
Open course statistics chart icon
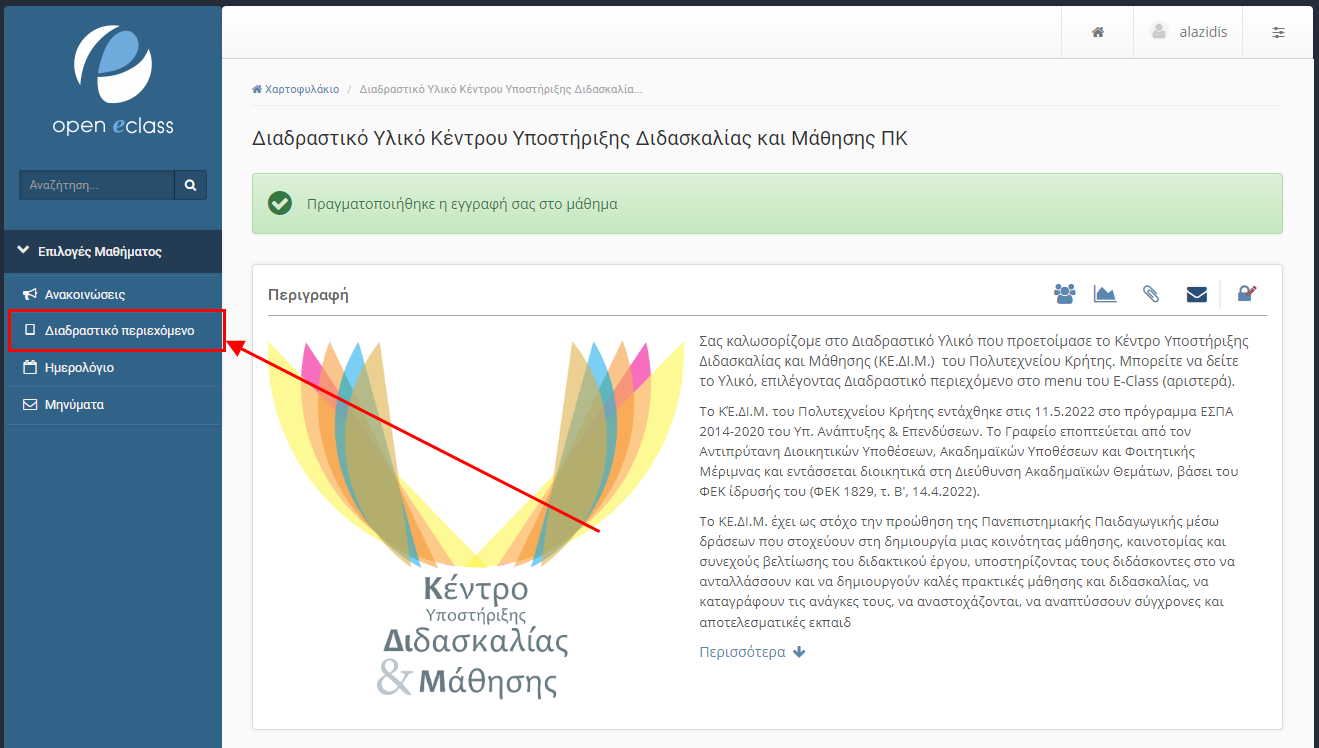pos(1105,294)
